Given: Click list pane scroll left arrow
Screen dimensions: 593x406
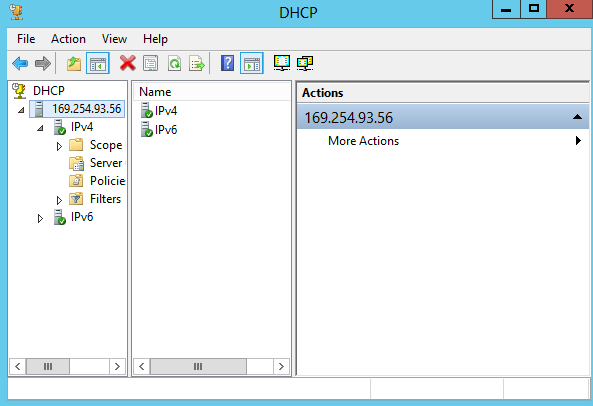Looking at the screenshot, I should pyautogui.click(x=142, y=366).
